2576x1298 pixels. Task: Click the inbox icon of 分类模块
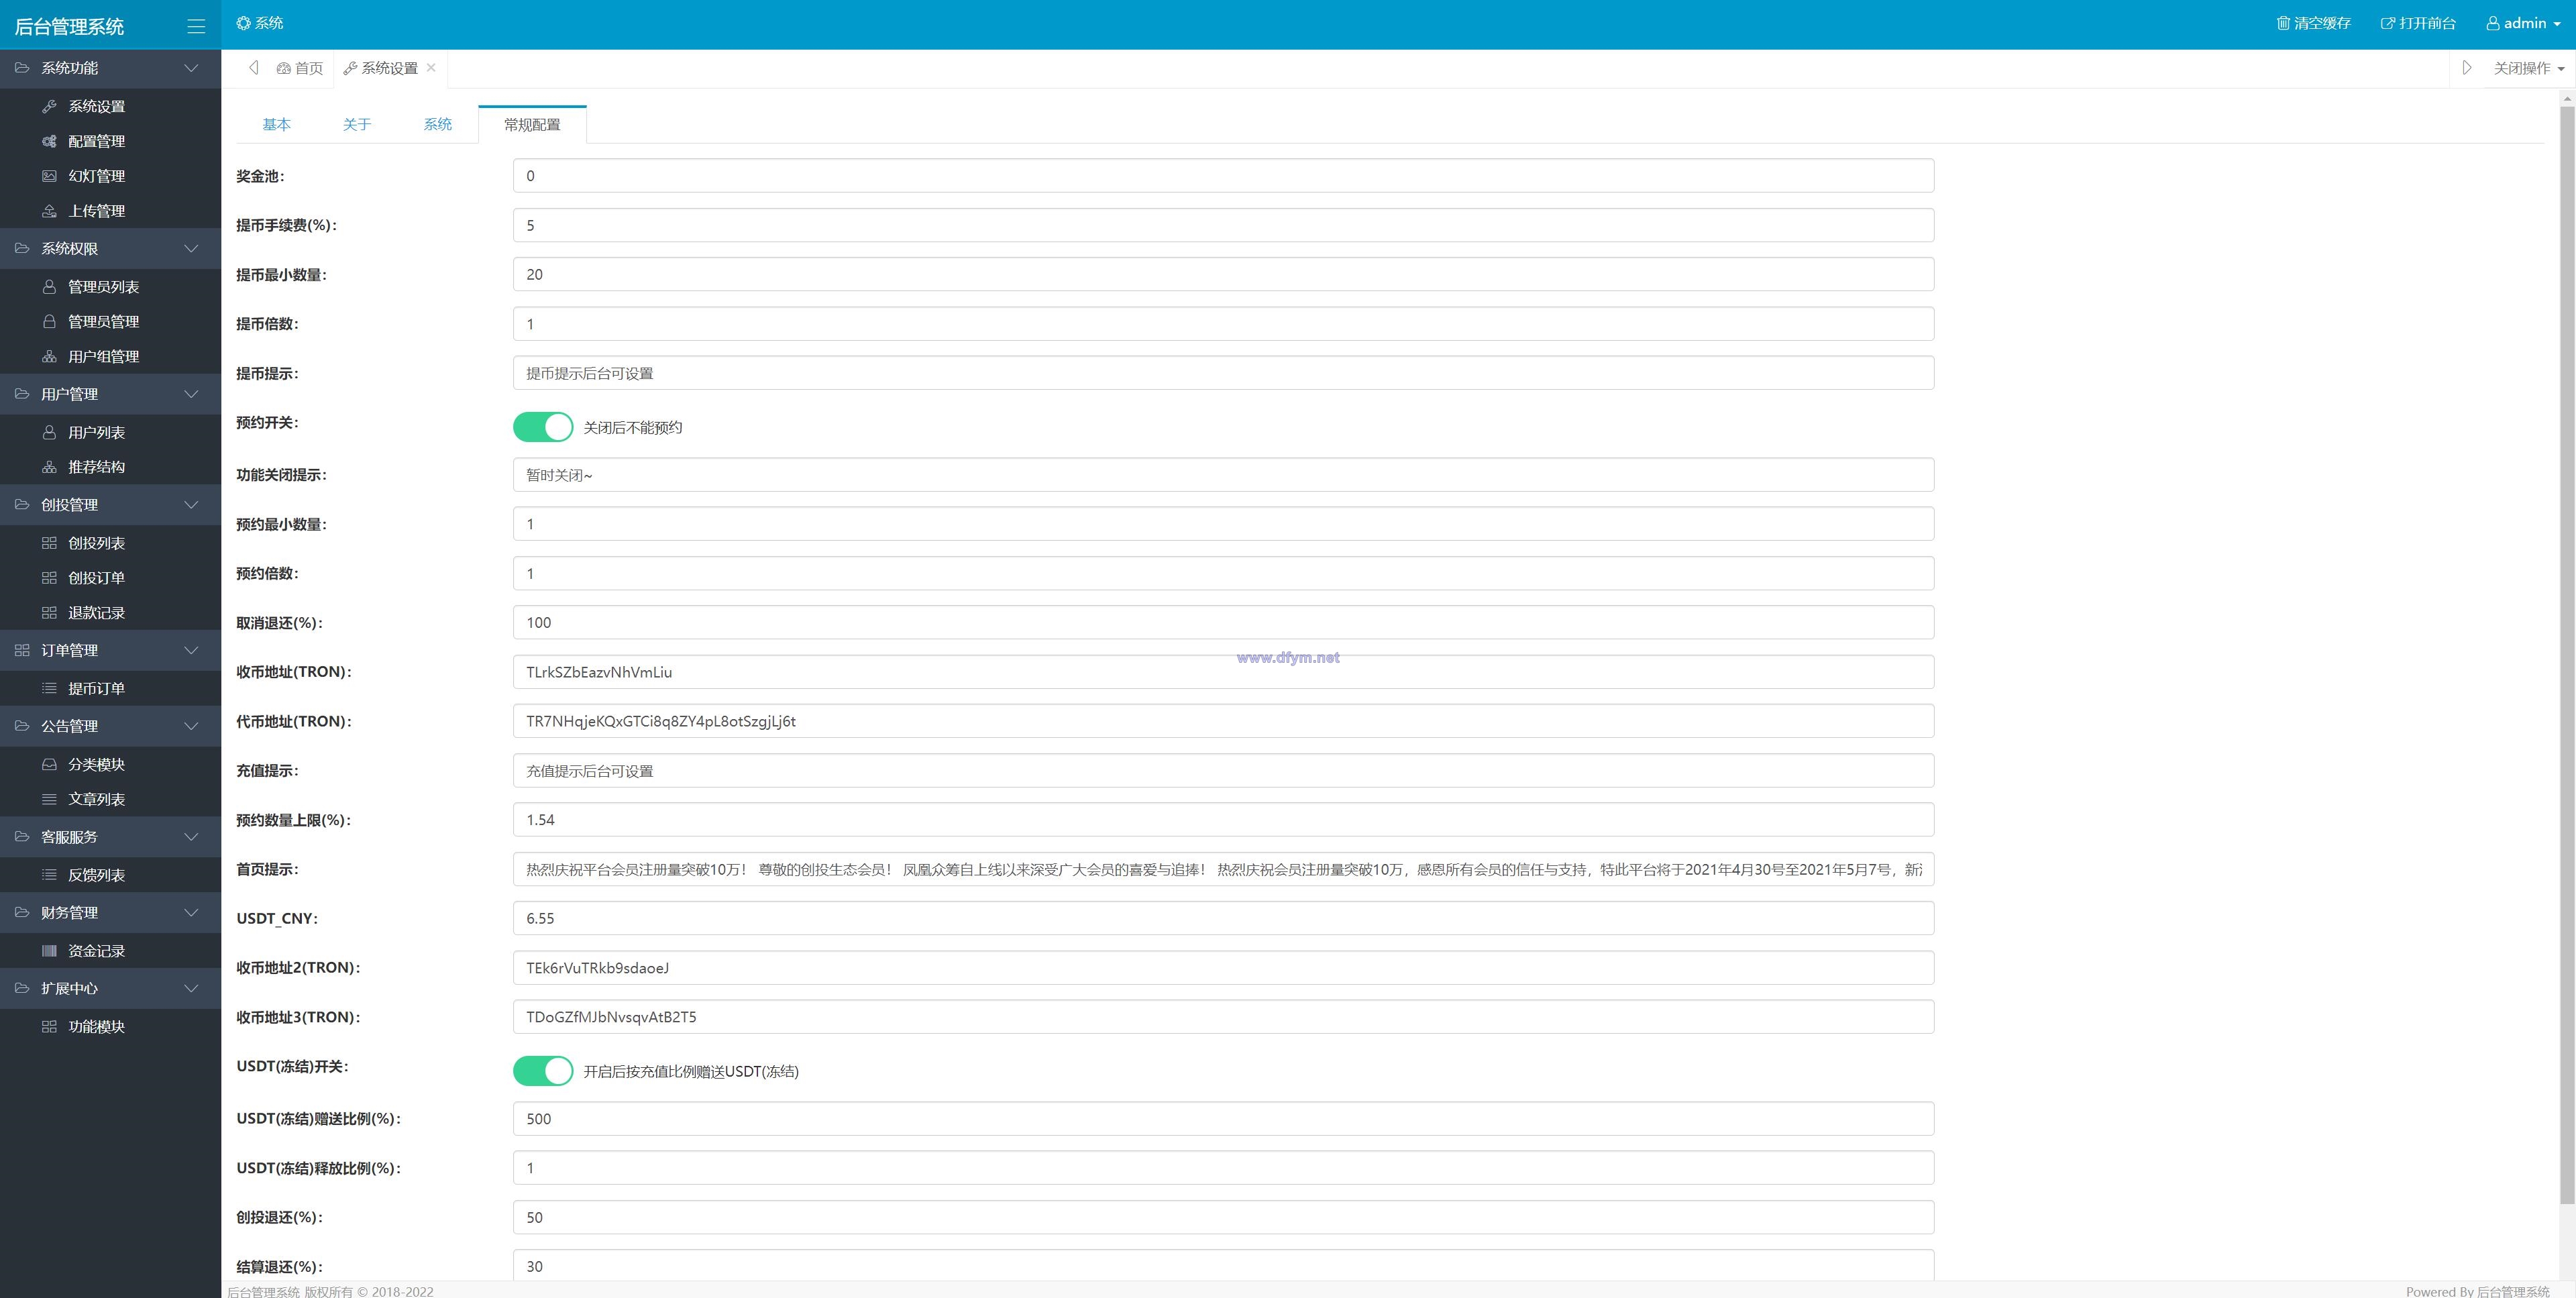click(49, 764)
